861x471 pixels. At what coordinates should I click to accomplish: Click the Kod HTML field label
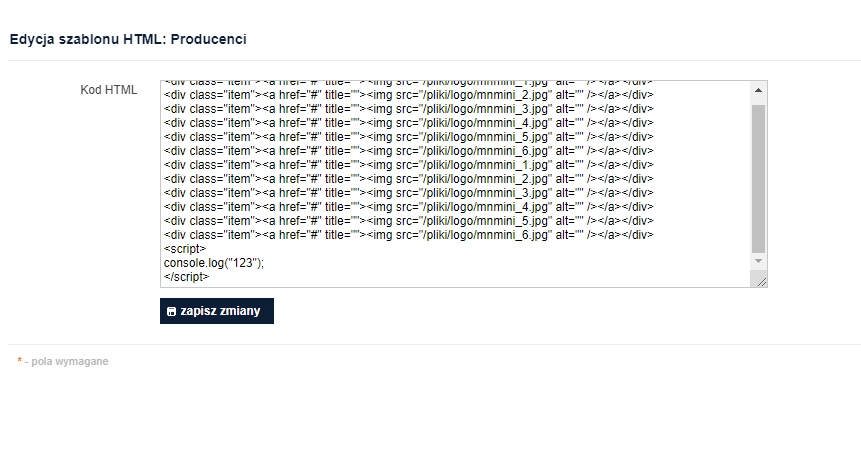[109, 90]
